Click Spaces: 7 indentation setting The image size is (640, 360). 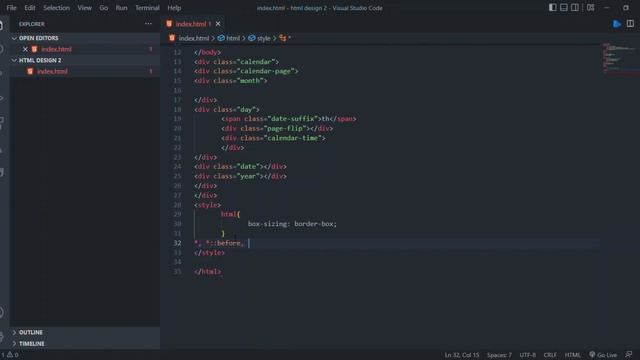[x=499, y=355]
